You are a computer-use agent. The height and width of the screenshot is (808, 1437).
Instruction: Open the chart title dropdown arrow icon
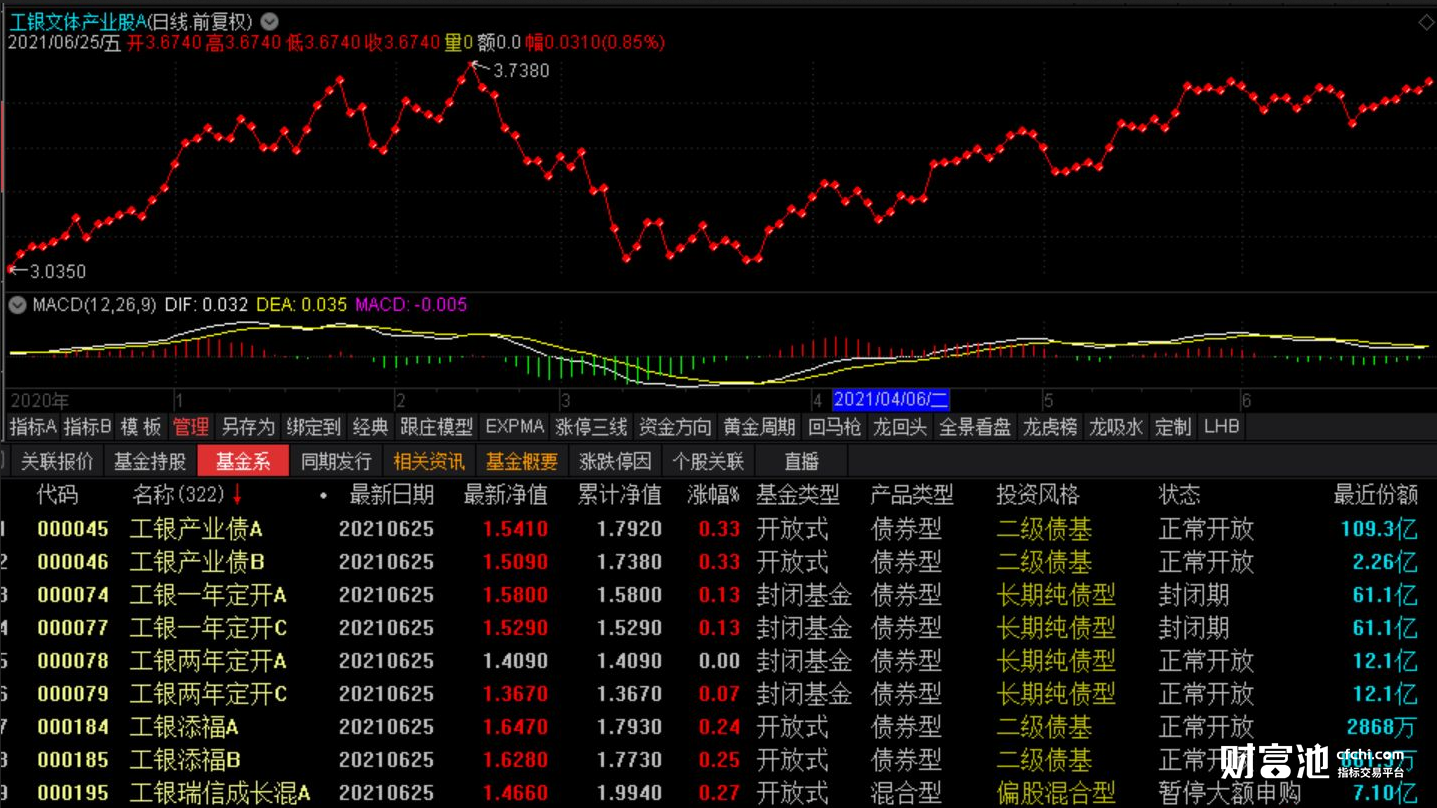(x=270, y=21)
